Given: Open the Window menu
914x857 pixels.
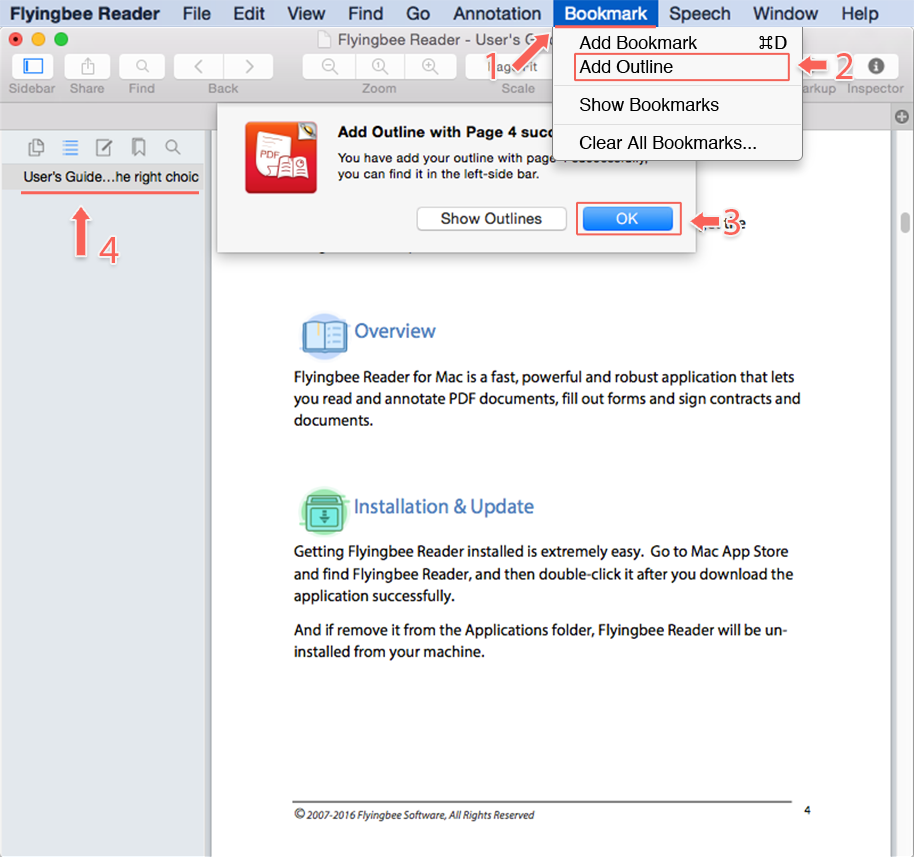Looking at the screenshot, I should coord(785,13).
